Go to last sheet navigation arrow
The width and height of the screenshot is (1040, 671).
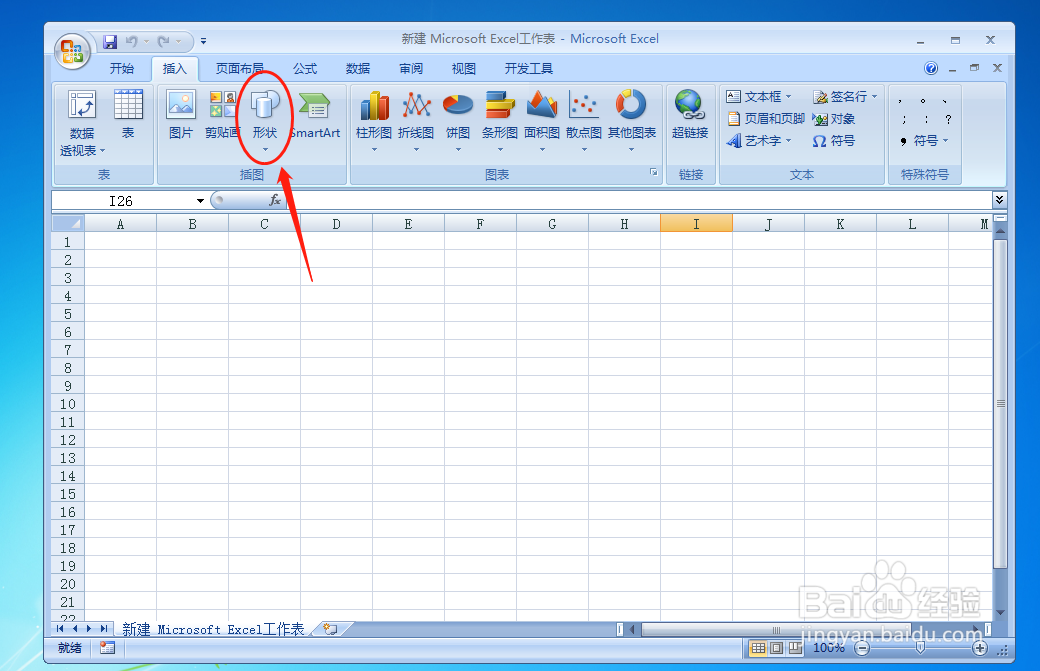pyautogui.click(x=103, y=629)
